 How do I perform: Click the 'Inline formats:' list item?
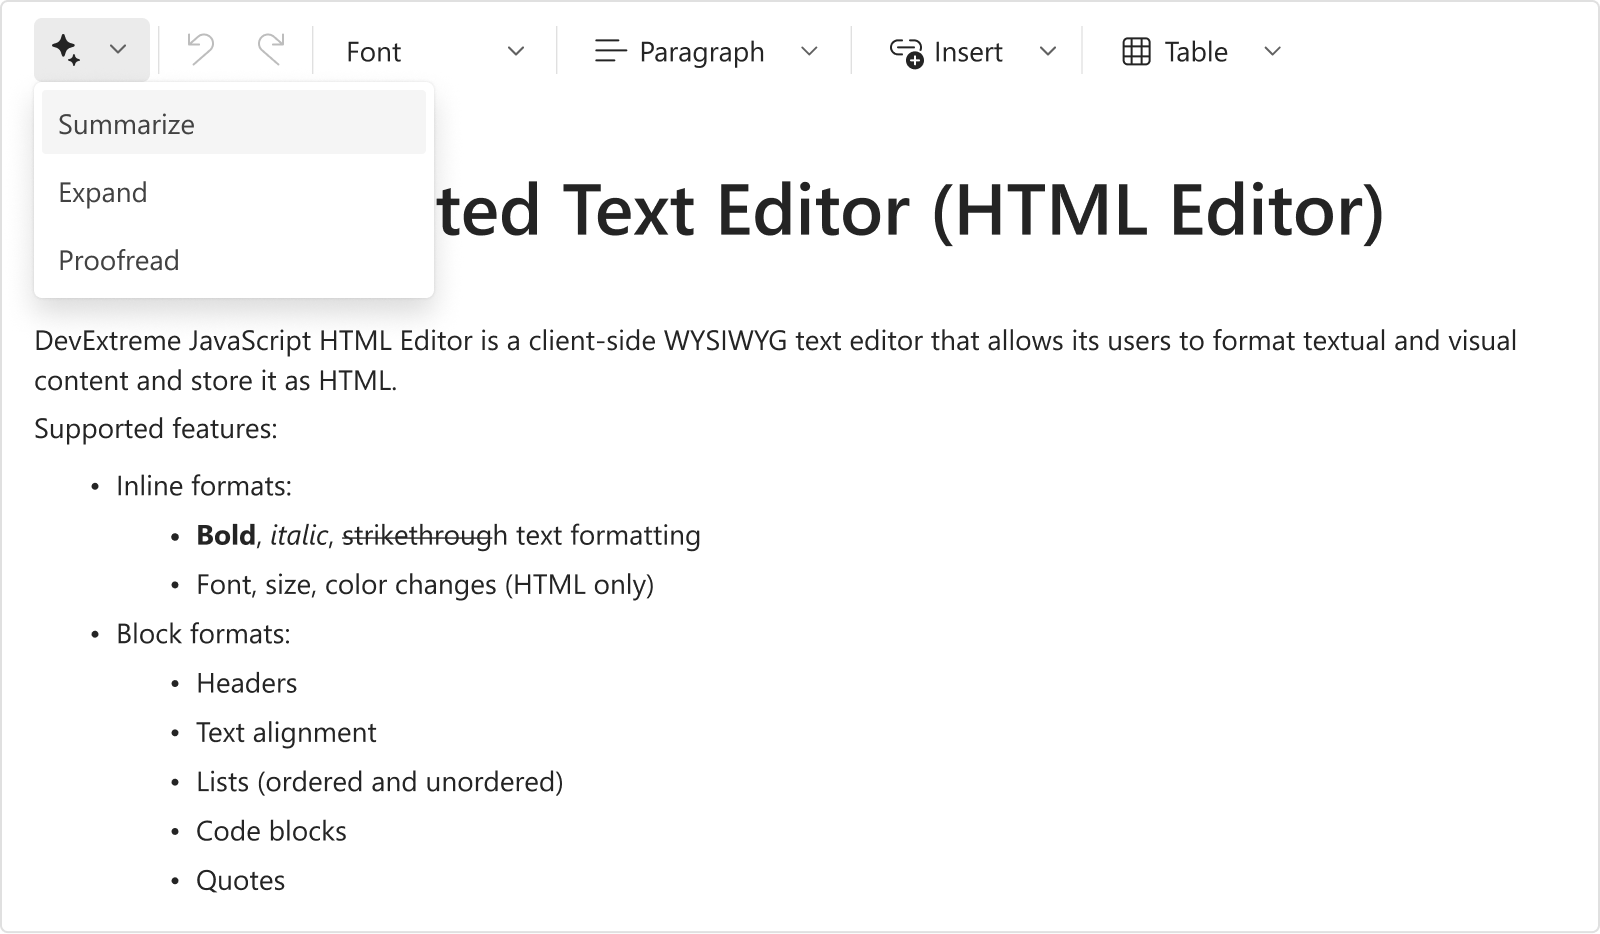pos(204,486)
